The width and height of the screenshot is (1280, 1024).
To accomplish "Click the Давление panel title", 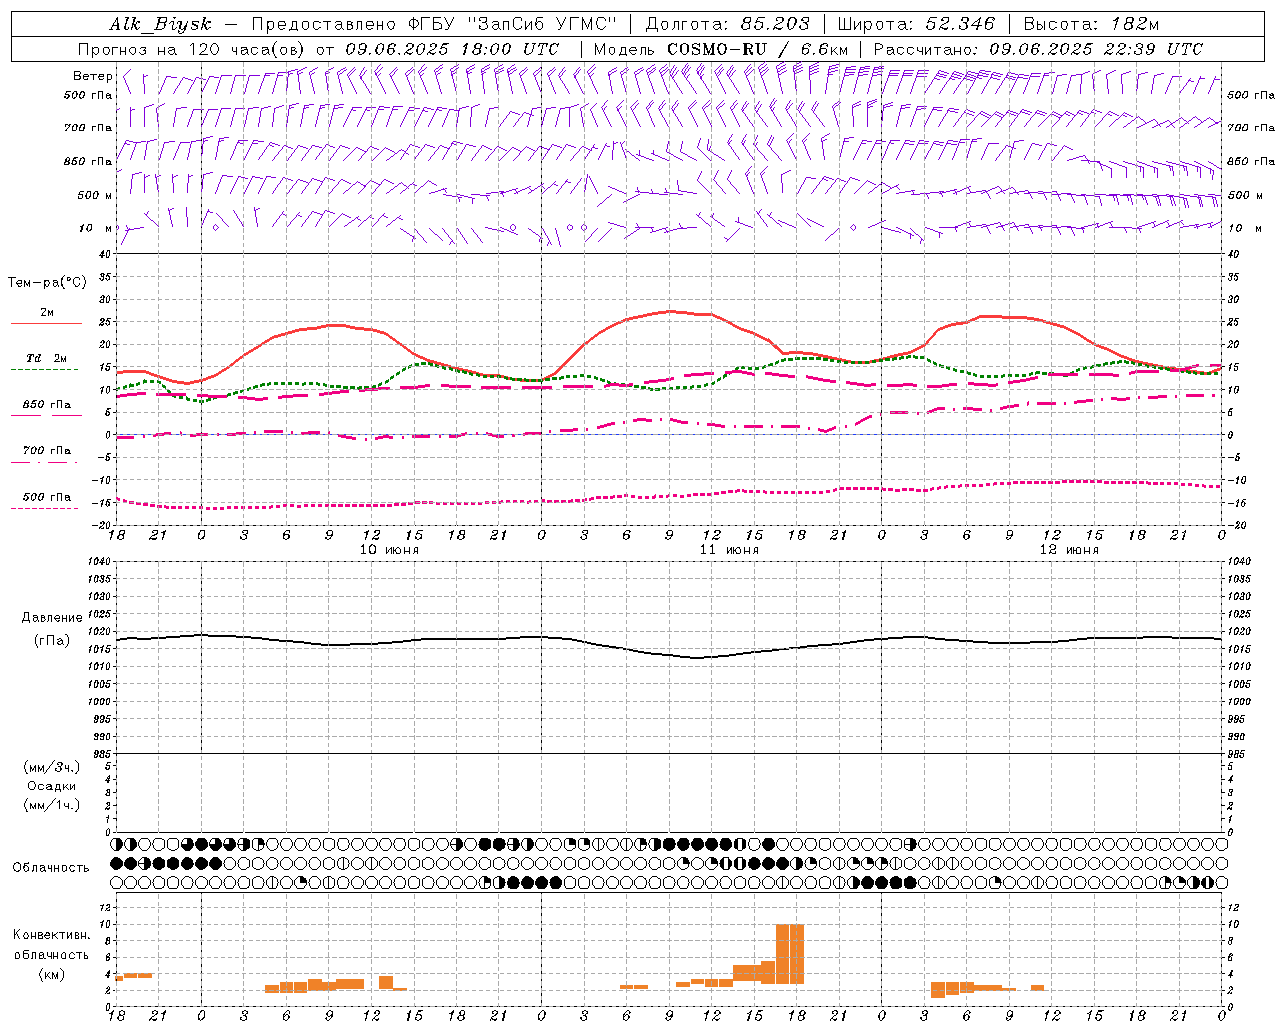I will pos(52,618).
